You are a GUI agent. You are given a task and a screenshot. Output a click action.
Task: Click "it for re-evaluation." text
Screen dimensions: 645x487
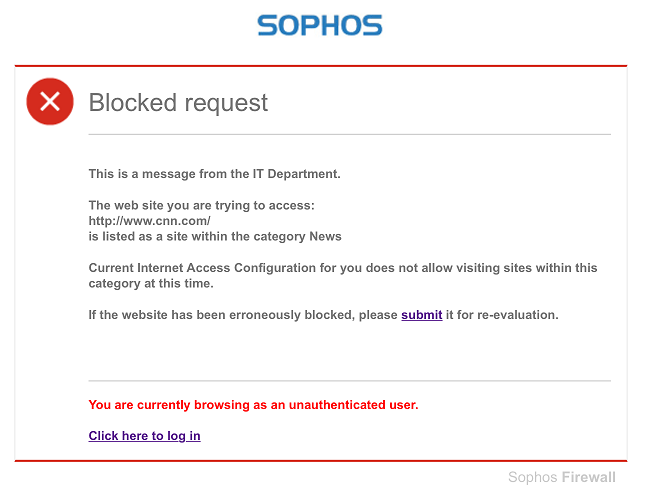502,315
